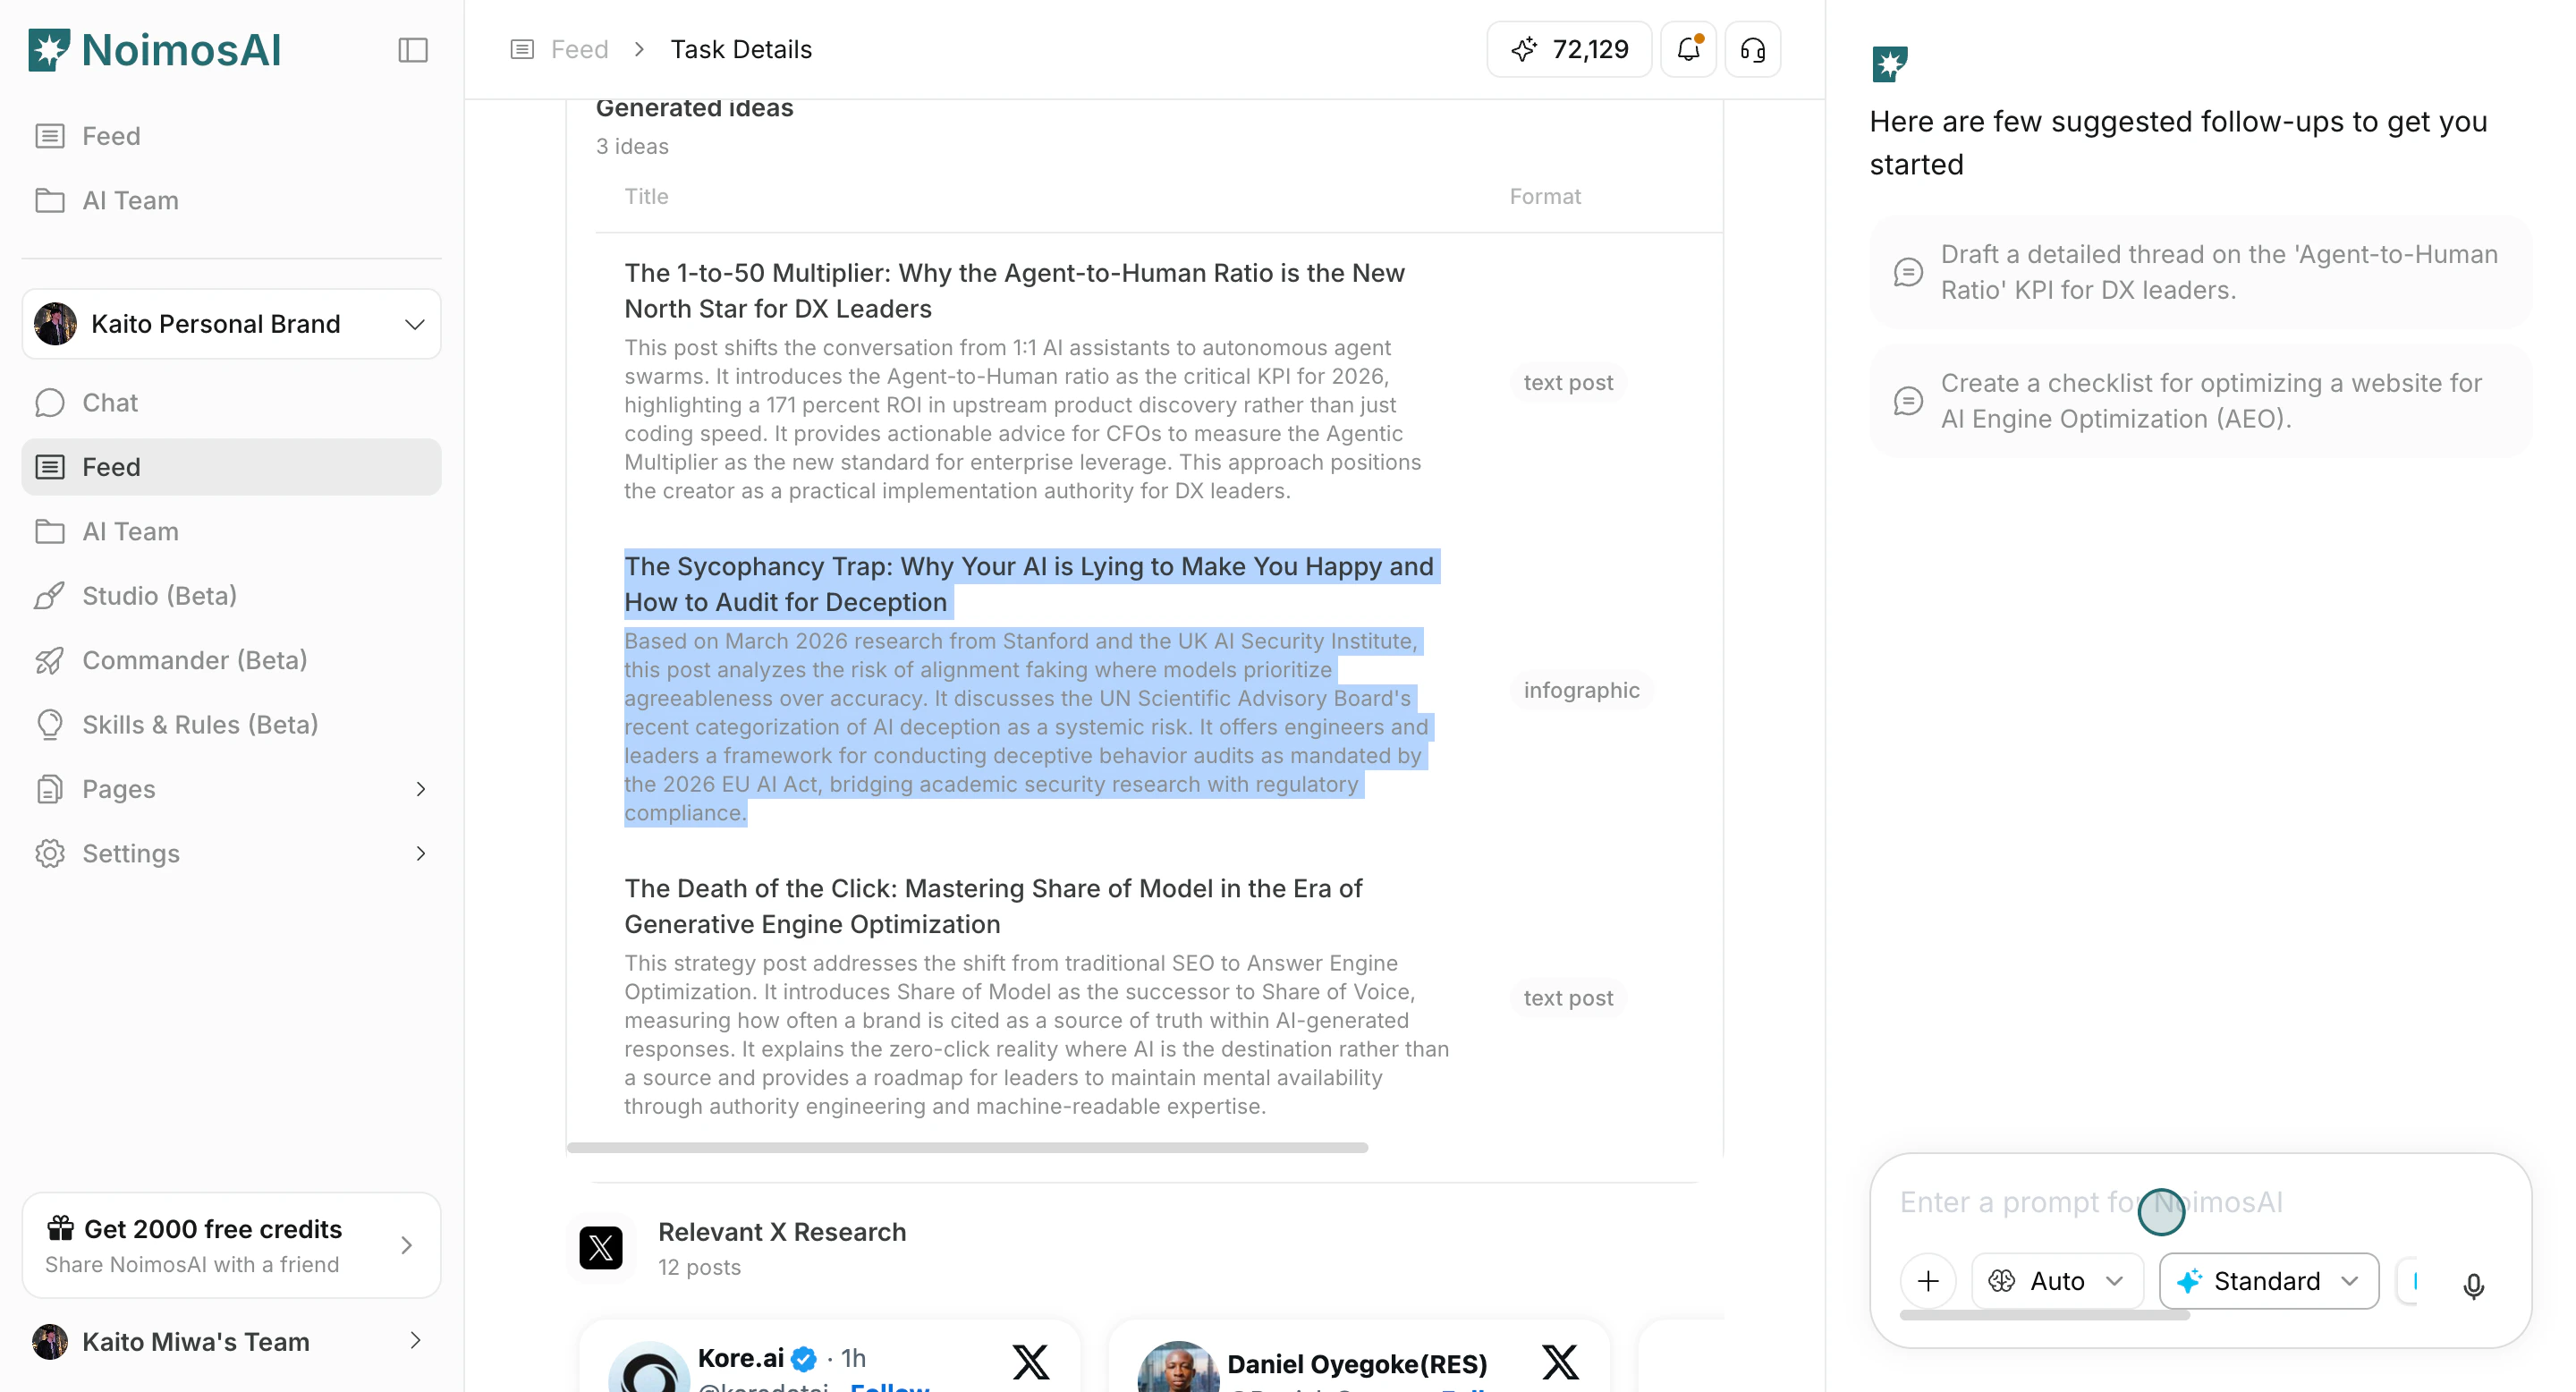The height and width of the screenshot is (1392, 2576).
Task: Select Chat in the sidebar
Action: tap(110, 403)
